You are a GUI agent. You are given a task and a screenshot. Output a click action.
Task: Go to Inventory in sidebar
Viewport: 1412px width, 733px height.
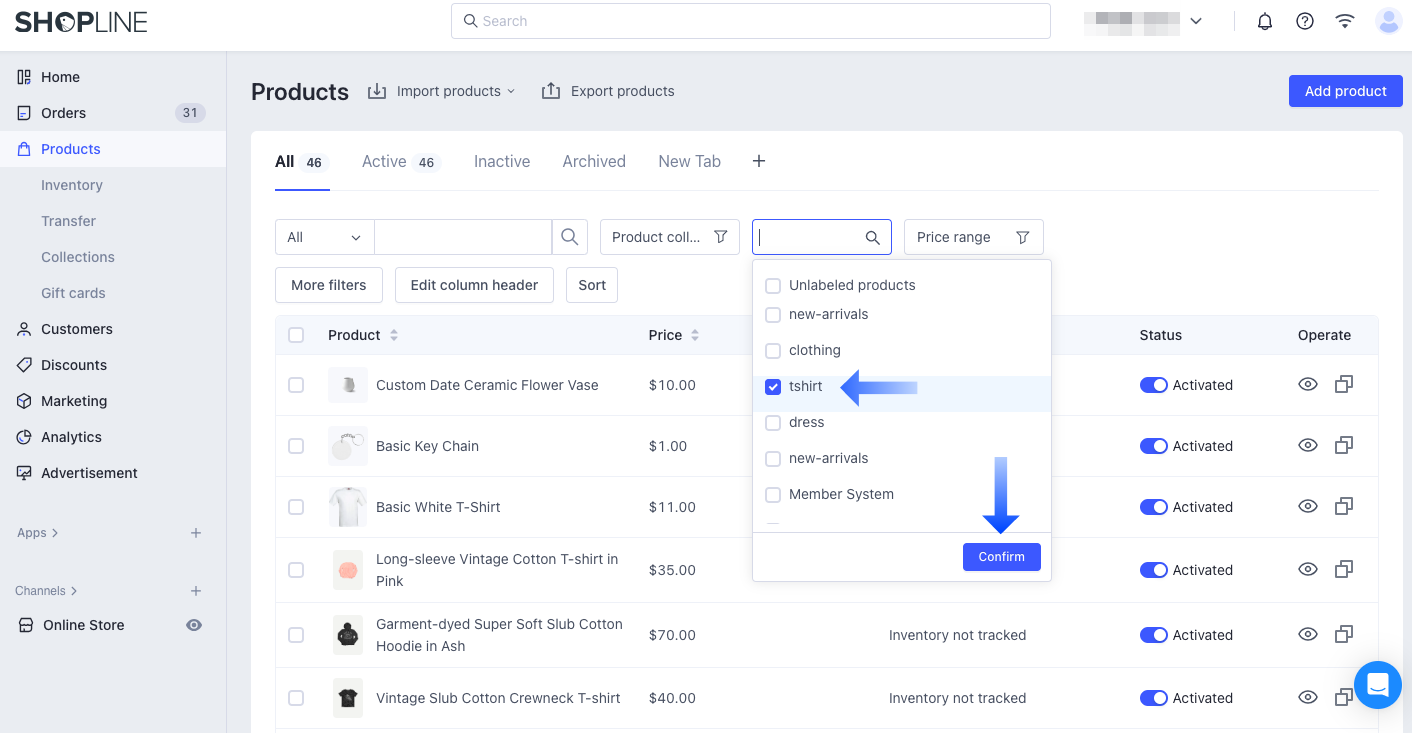point(72,185)
